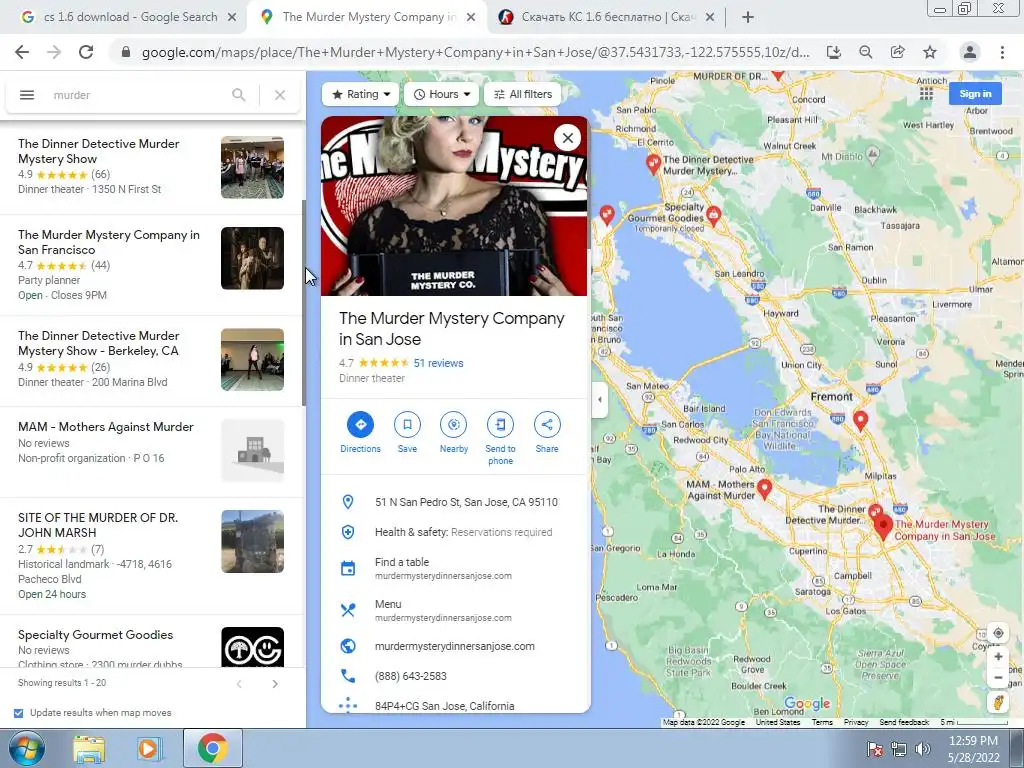Close the Murder Mystery Company place card

pyautogui.click(x=568, y=138)
